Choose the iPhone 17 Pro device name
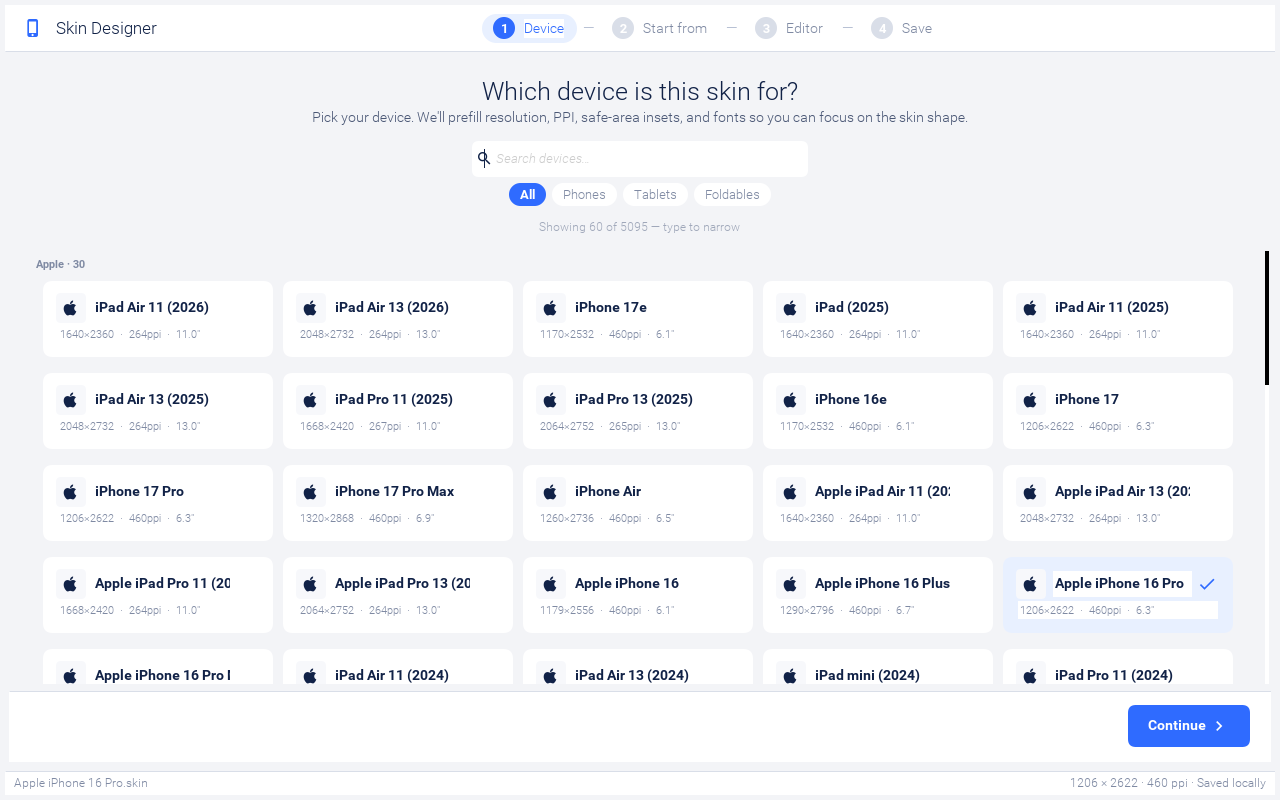This screenshot has width=1280, height=800. pos(139,491)
